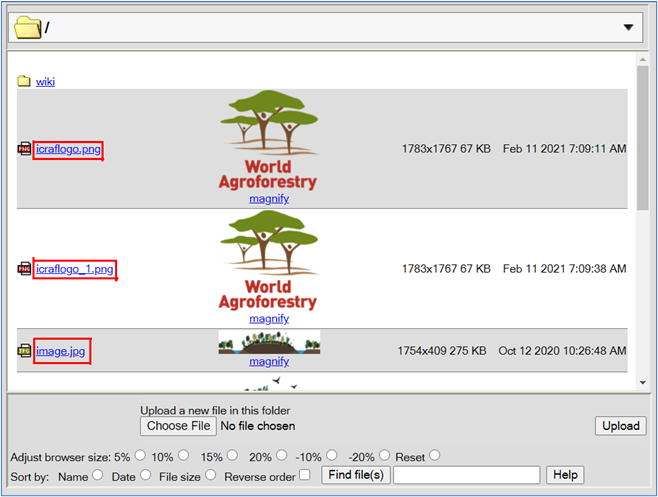Click file list scrollbar down arrow
The width and height of the screenshot is (658, 497).
pyautogui.click(x=642, y=382)
